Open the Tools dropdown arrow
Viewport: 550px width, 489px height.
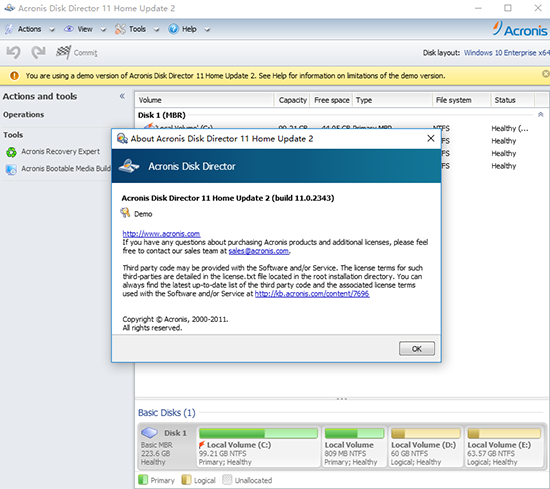click(x=156, y=30)
